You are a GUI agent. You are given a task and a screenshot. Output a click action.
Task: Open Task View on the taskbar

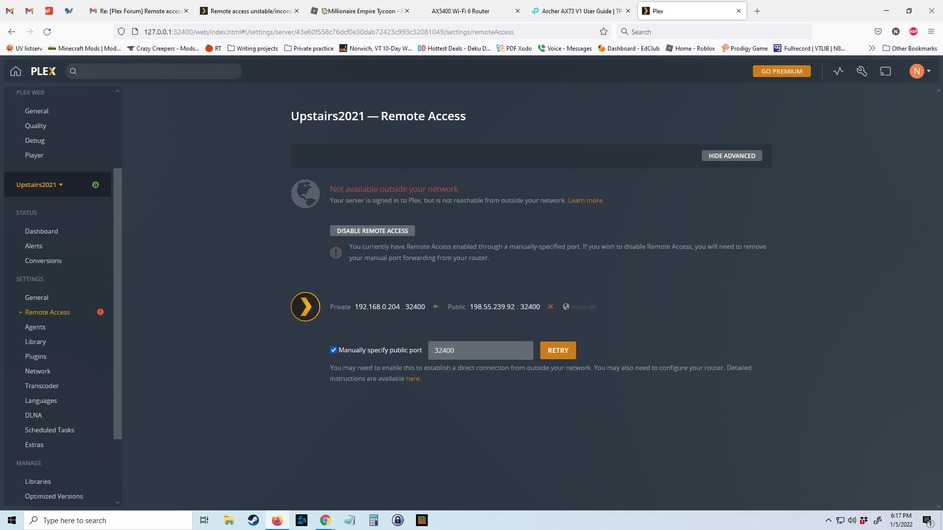click(x=204, y=520)
